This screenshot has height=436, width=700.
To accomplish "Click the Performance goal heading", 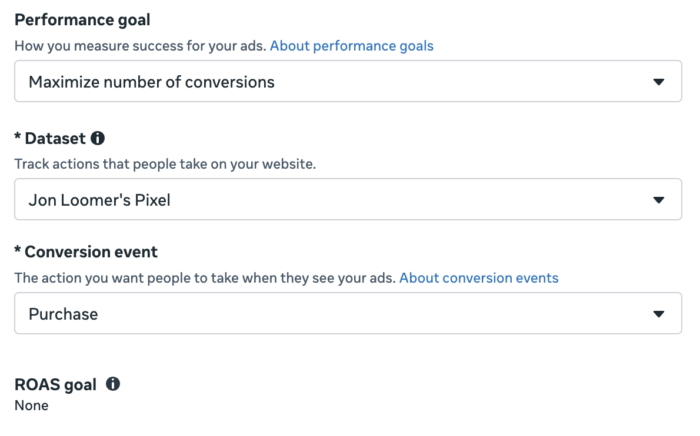I will pyautogui.click(x=83, y=20).
